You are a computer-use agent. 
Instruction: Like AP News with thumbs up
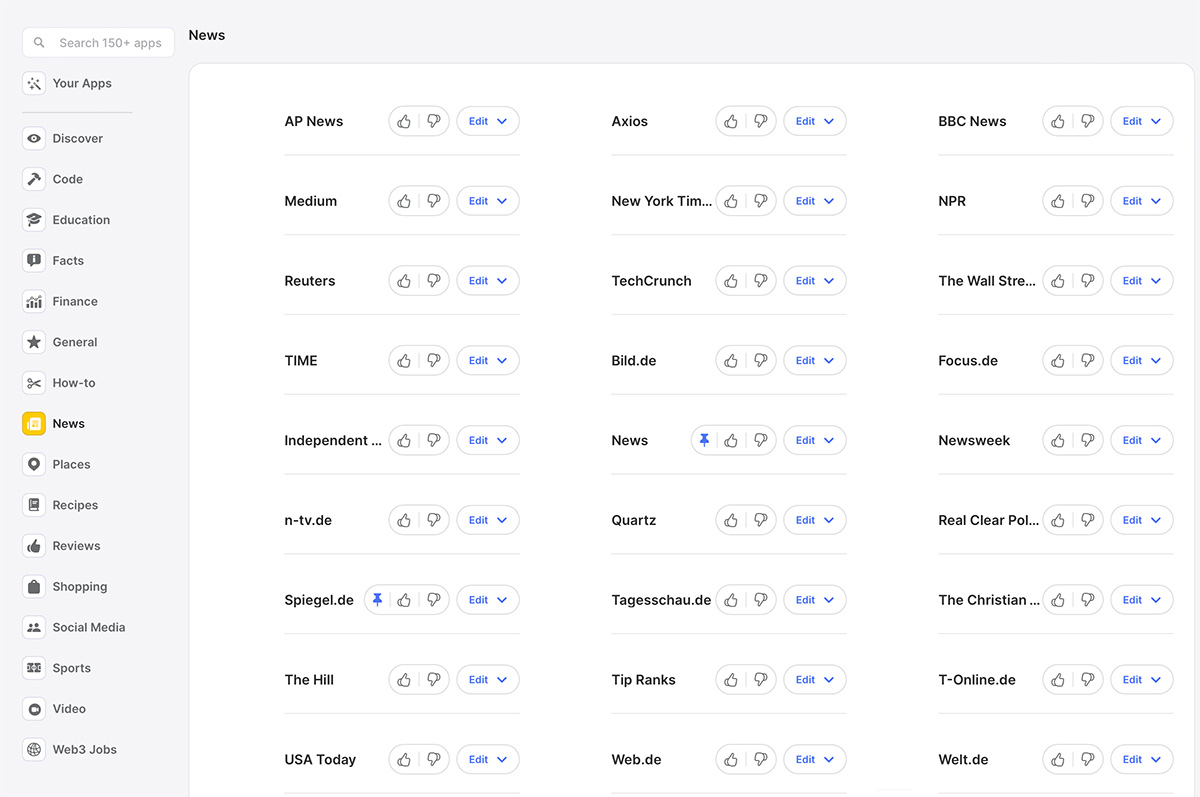(404, 121)
